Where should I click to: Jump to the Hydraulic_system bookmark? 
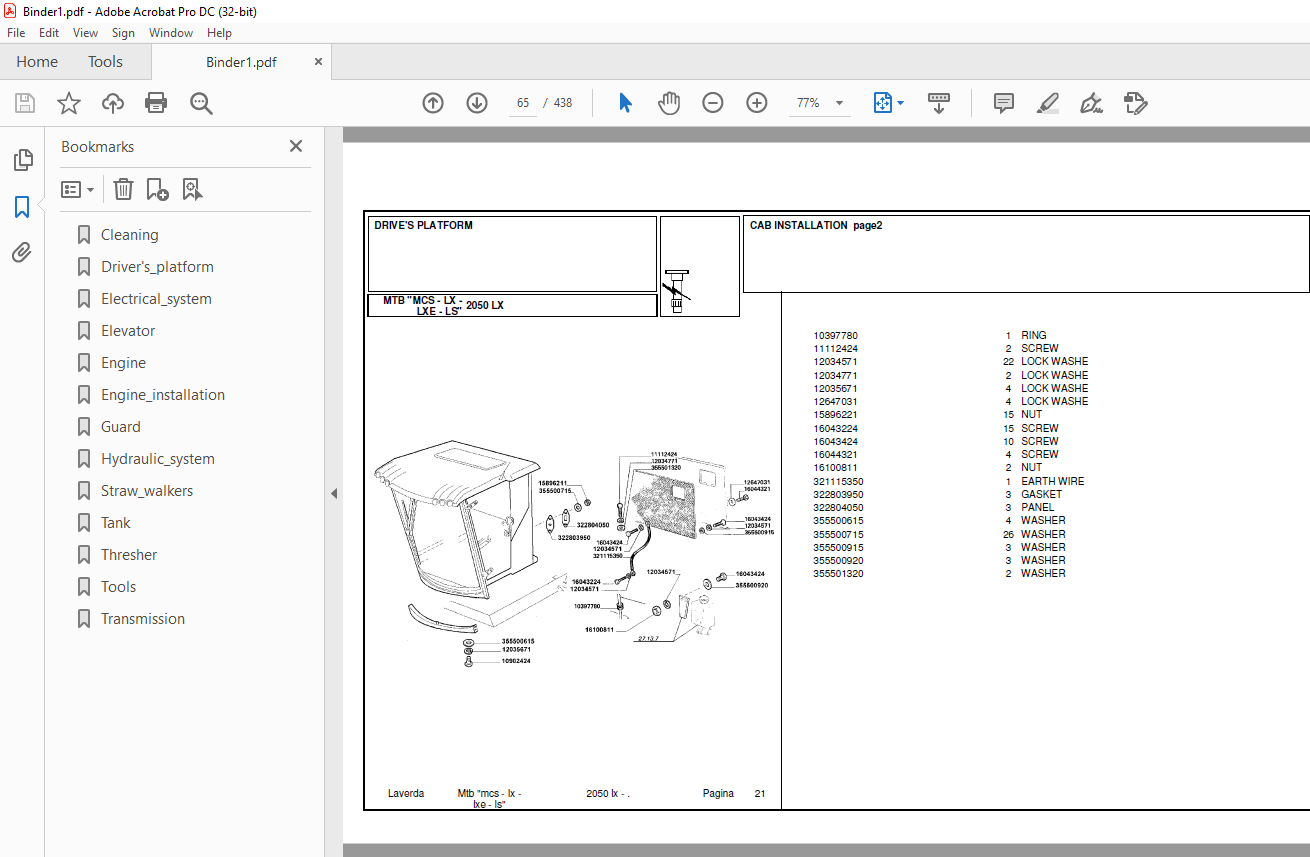[158, 459]
